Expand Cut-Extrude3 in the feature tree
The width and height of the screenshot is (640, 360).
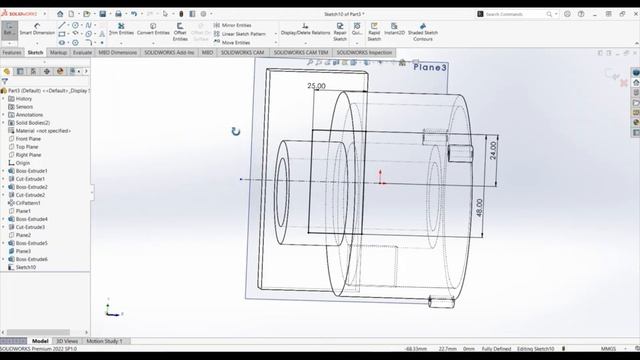[x=4, y=227]
